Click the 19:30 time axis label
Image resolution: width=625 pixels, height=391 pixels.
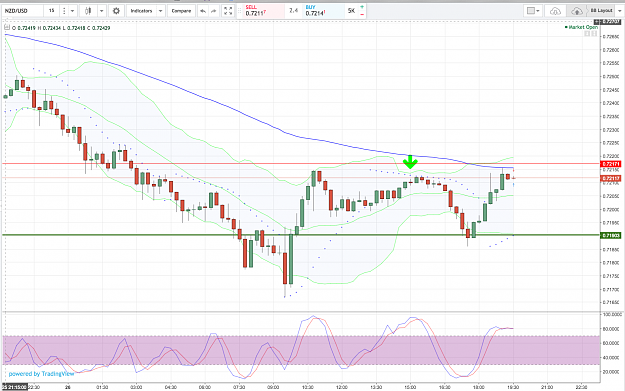point(513,387)
